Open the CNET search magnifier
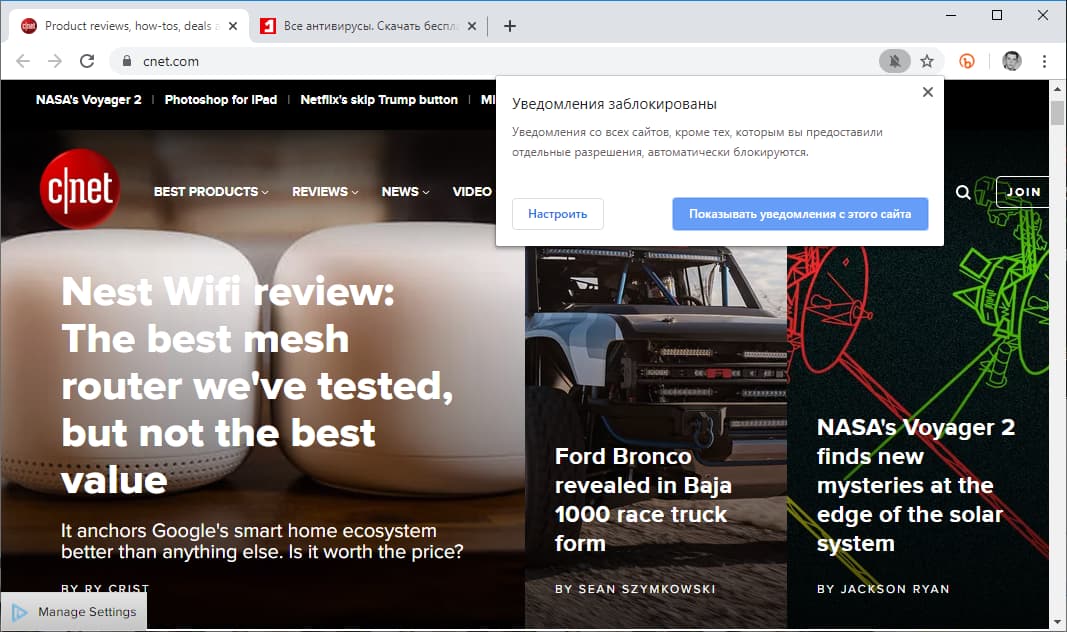The image size is (1067, 632). point(963,192)
